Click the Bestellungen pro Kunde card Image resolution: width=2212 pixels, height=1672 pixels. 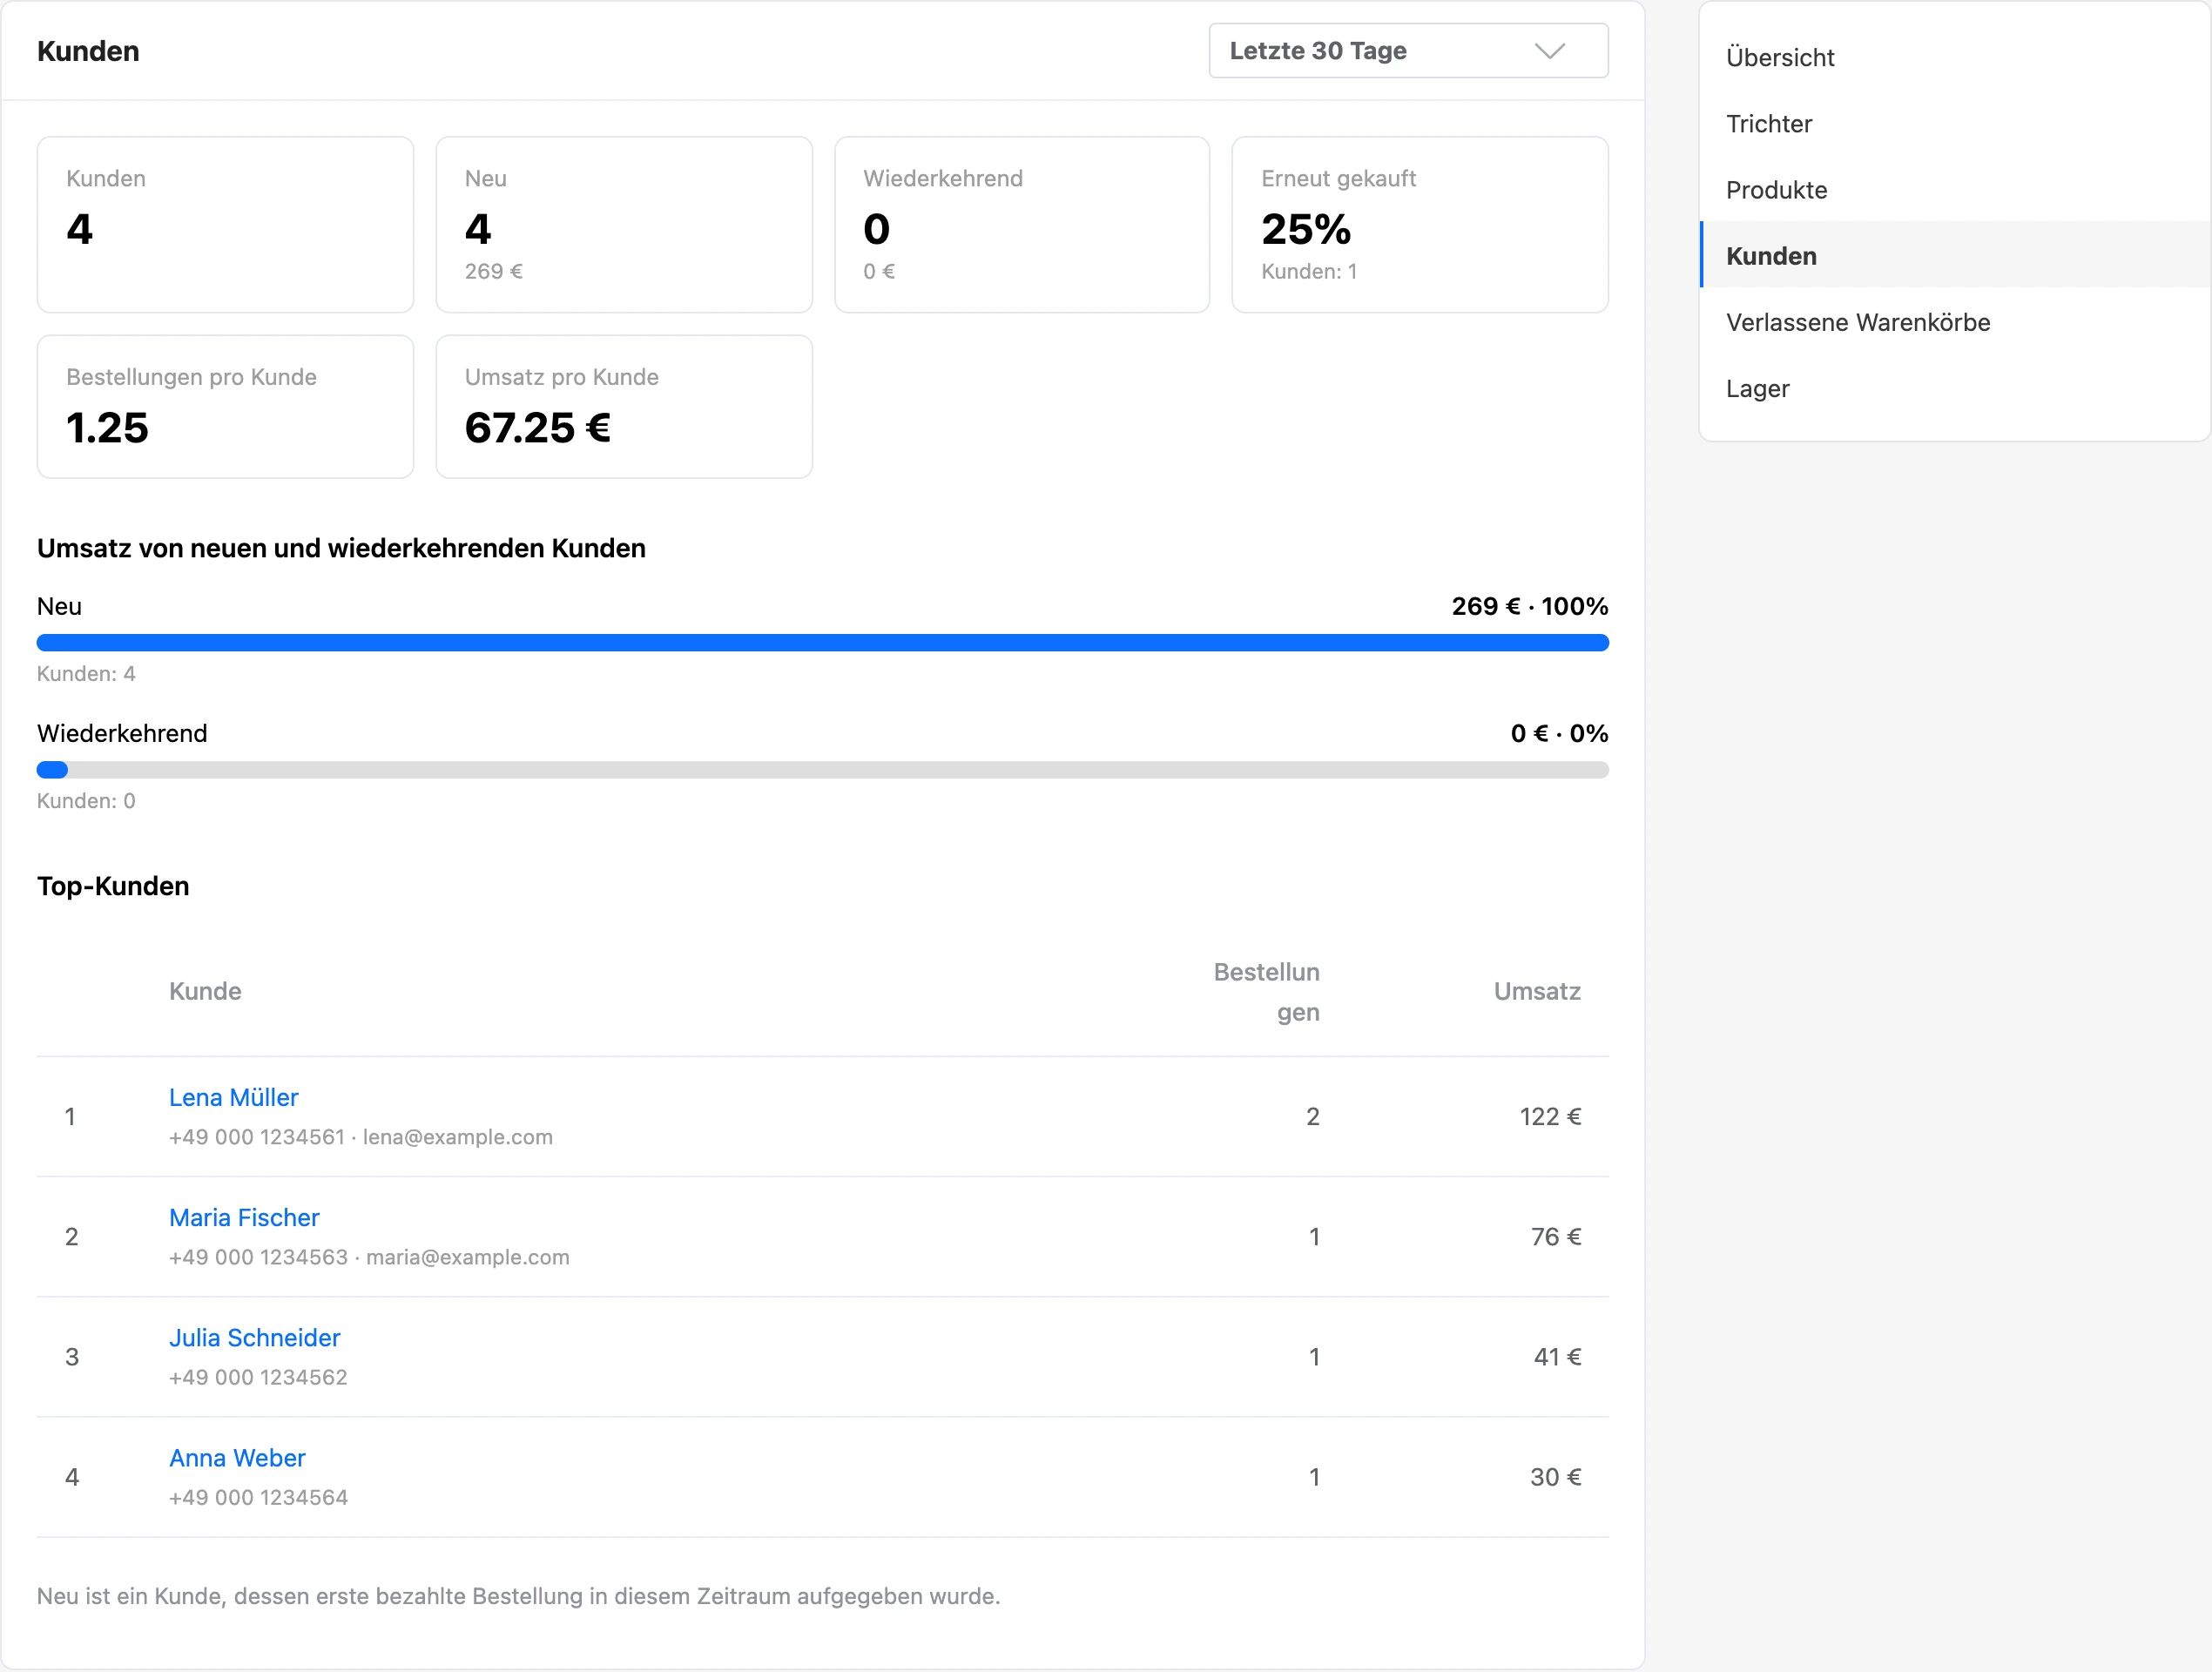pos(225,406)
